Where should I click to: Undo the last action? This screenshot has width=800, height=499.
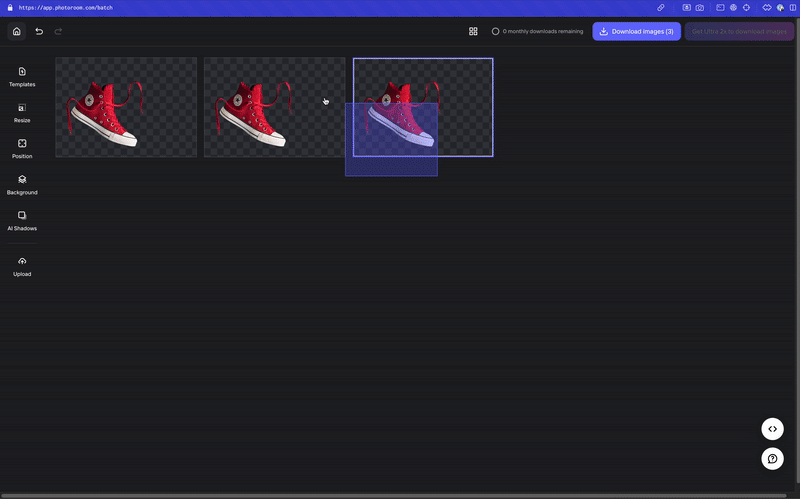tap(39, 31)
